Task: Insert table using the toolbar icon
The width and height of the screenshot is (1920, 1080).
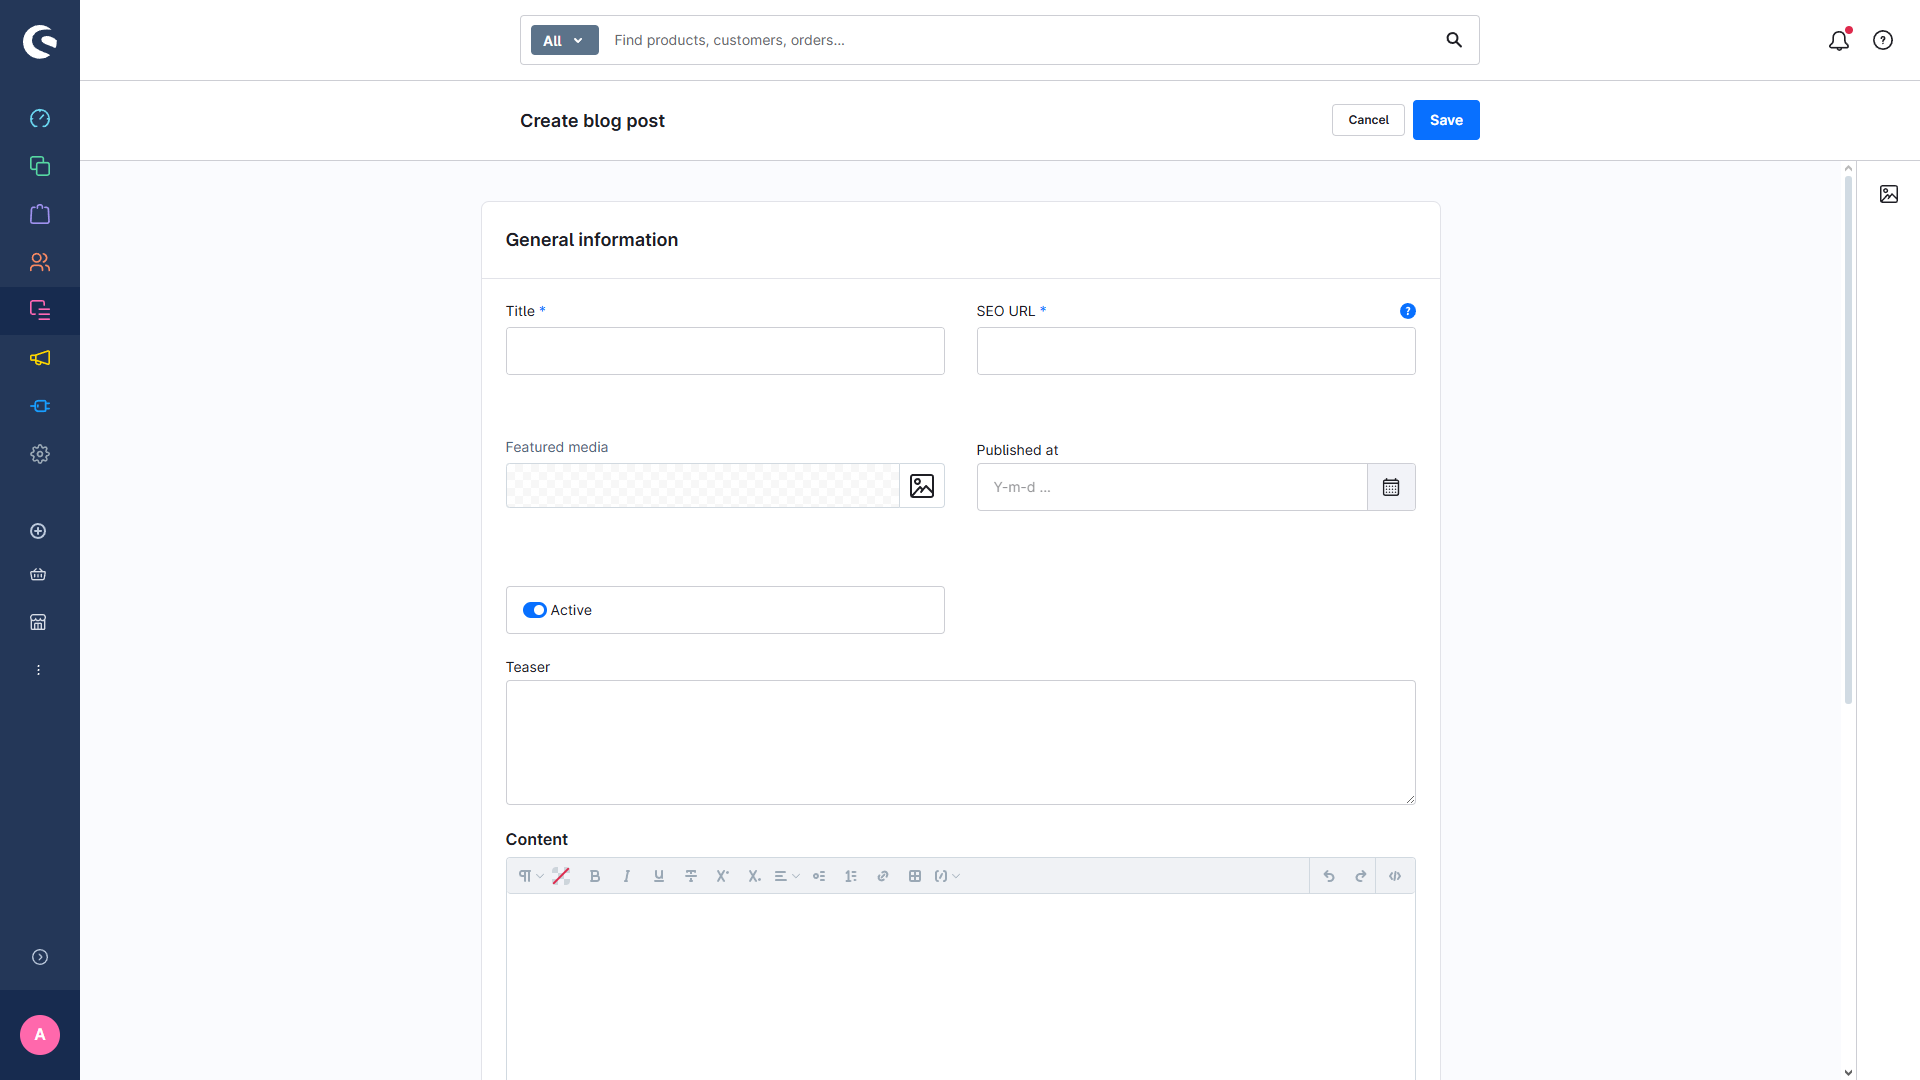Action: pyautogui.click(x=915, y=876)
